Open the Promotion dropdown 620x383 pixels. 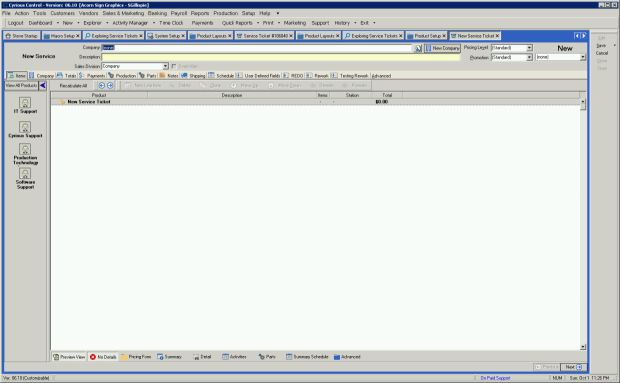pos(529,57)
